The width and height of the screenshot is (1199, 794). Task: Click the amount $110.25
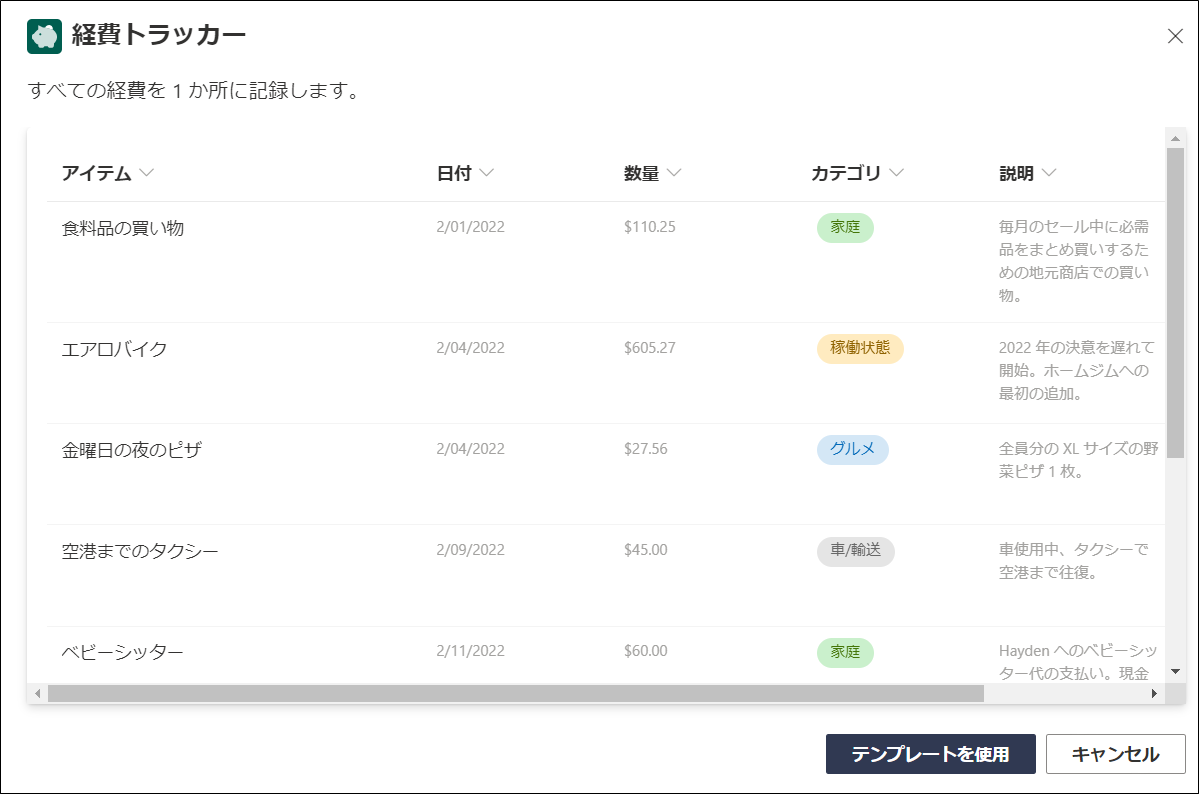650,226
